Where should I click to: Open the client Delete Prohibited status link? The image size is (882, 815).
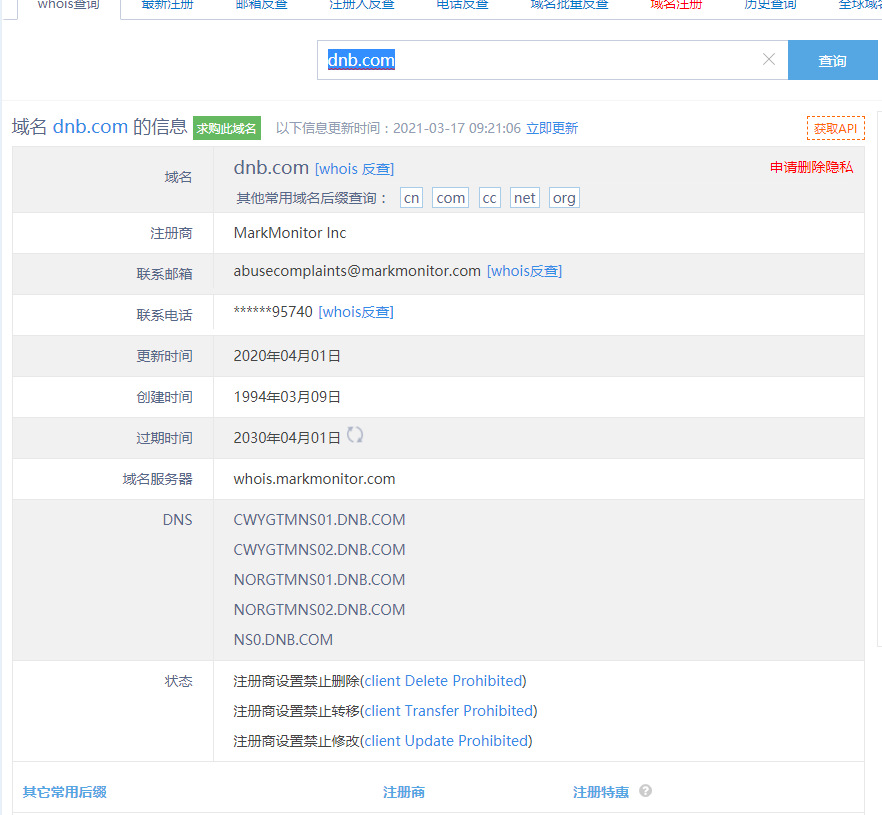coord(443,681)
